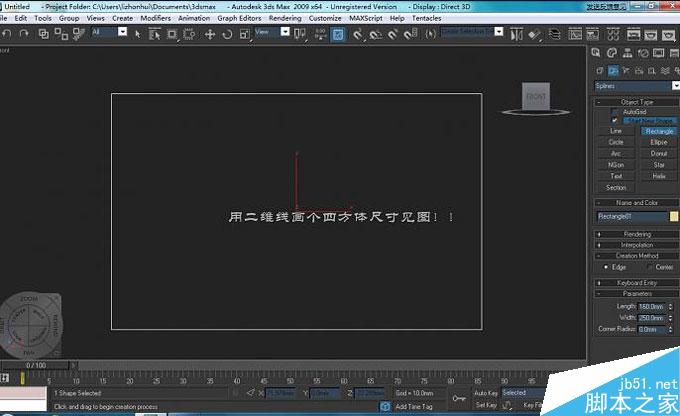Click Use Pivot Point Center icon
The width and height of the screenshot is (680, 416).
click(x=300, y=34)
